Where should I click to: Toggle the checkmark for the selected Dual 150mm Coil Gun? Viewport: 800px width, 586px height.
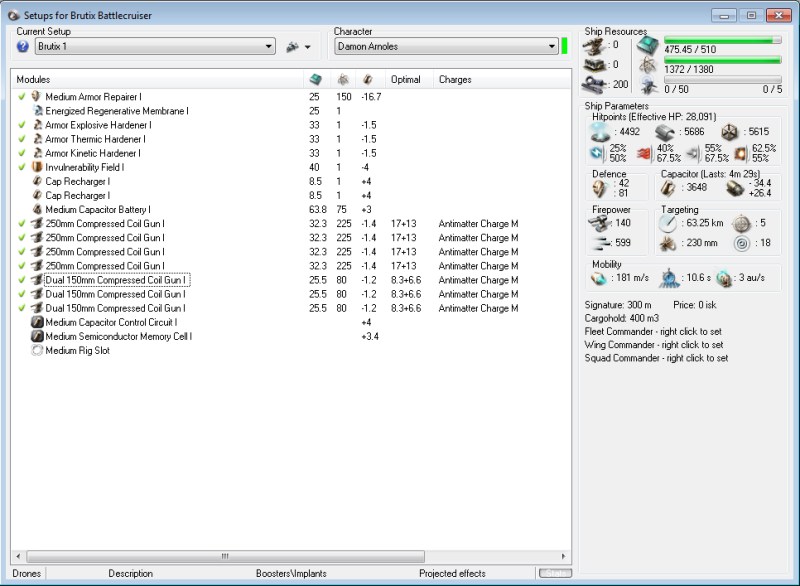tap(21, 279)
